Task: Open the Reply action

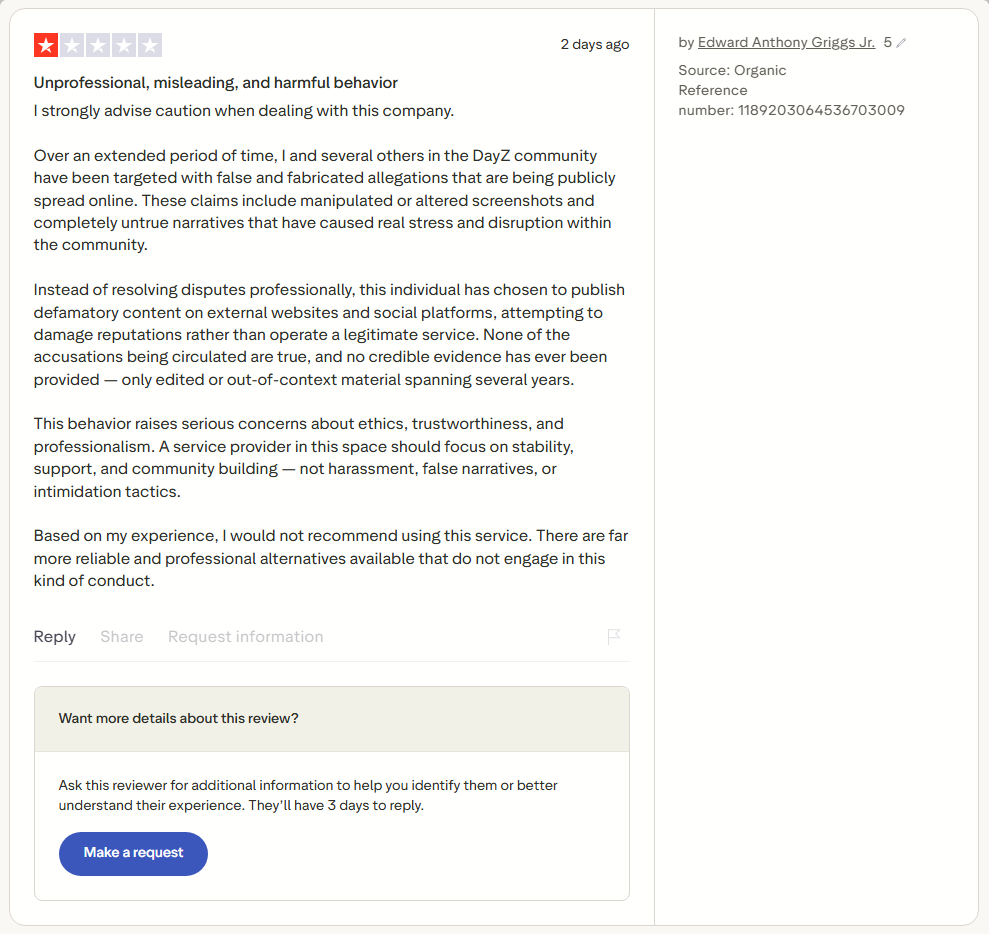Action: 54,636
